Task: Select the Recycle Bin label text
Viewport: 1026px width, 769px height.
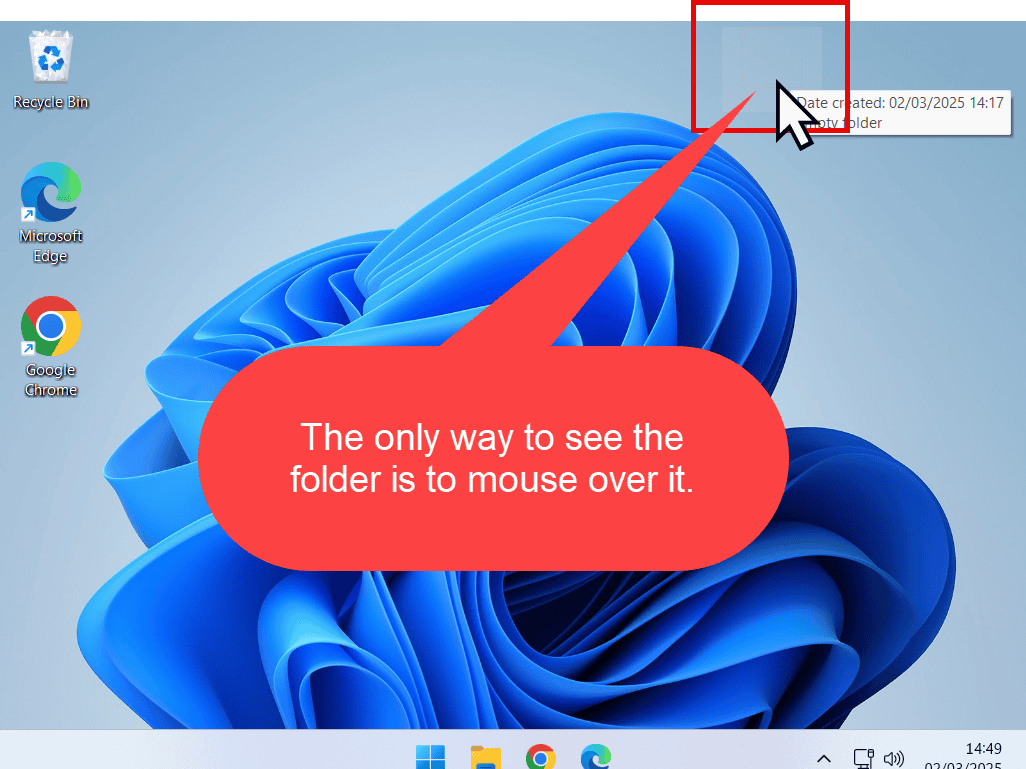Action: coord(50,101)
